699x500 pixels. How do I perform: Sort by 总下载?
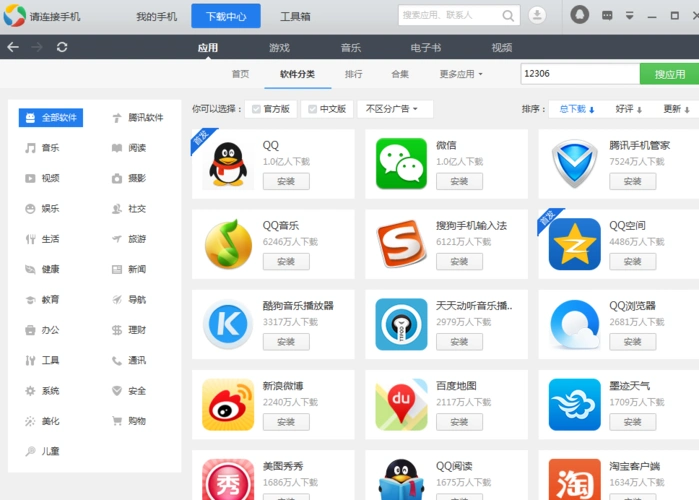click(576, 109)
